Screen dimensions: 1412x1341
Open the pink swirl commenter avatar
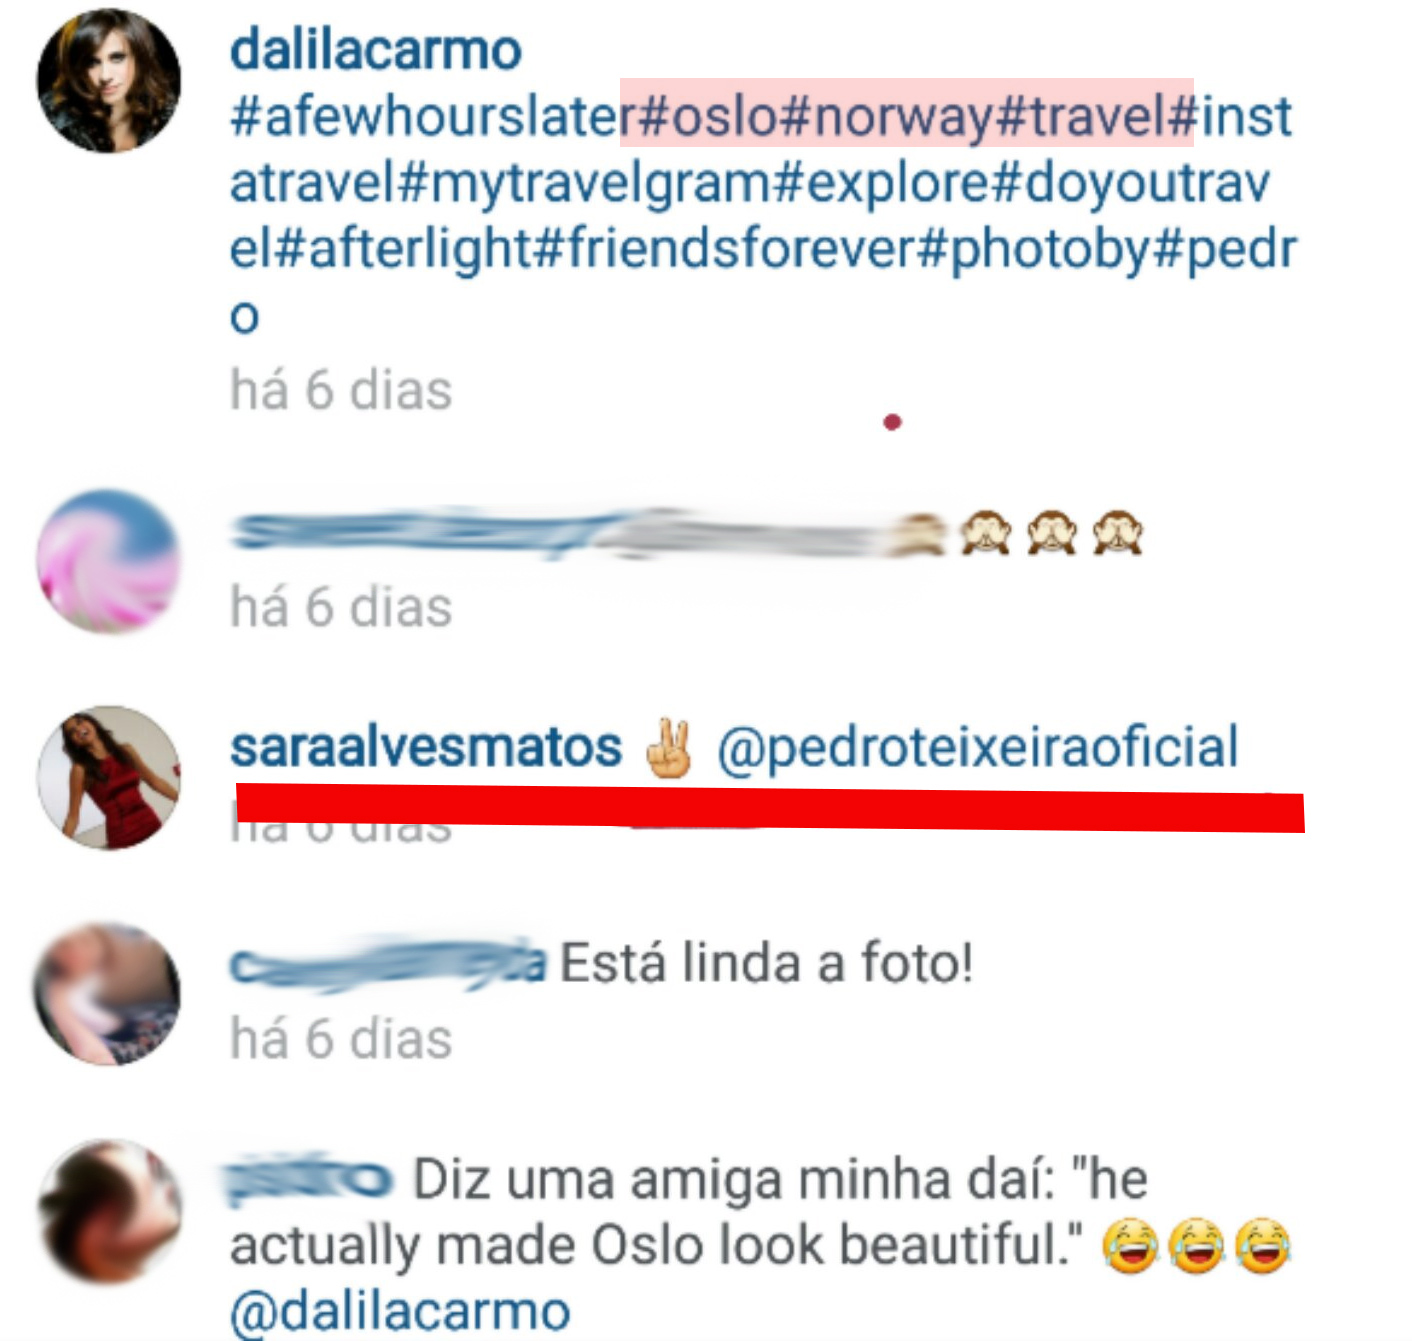(x=109, y=561)
